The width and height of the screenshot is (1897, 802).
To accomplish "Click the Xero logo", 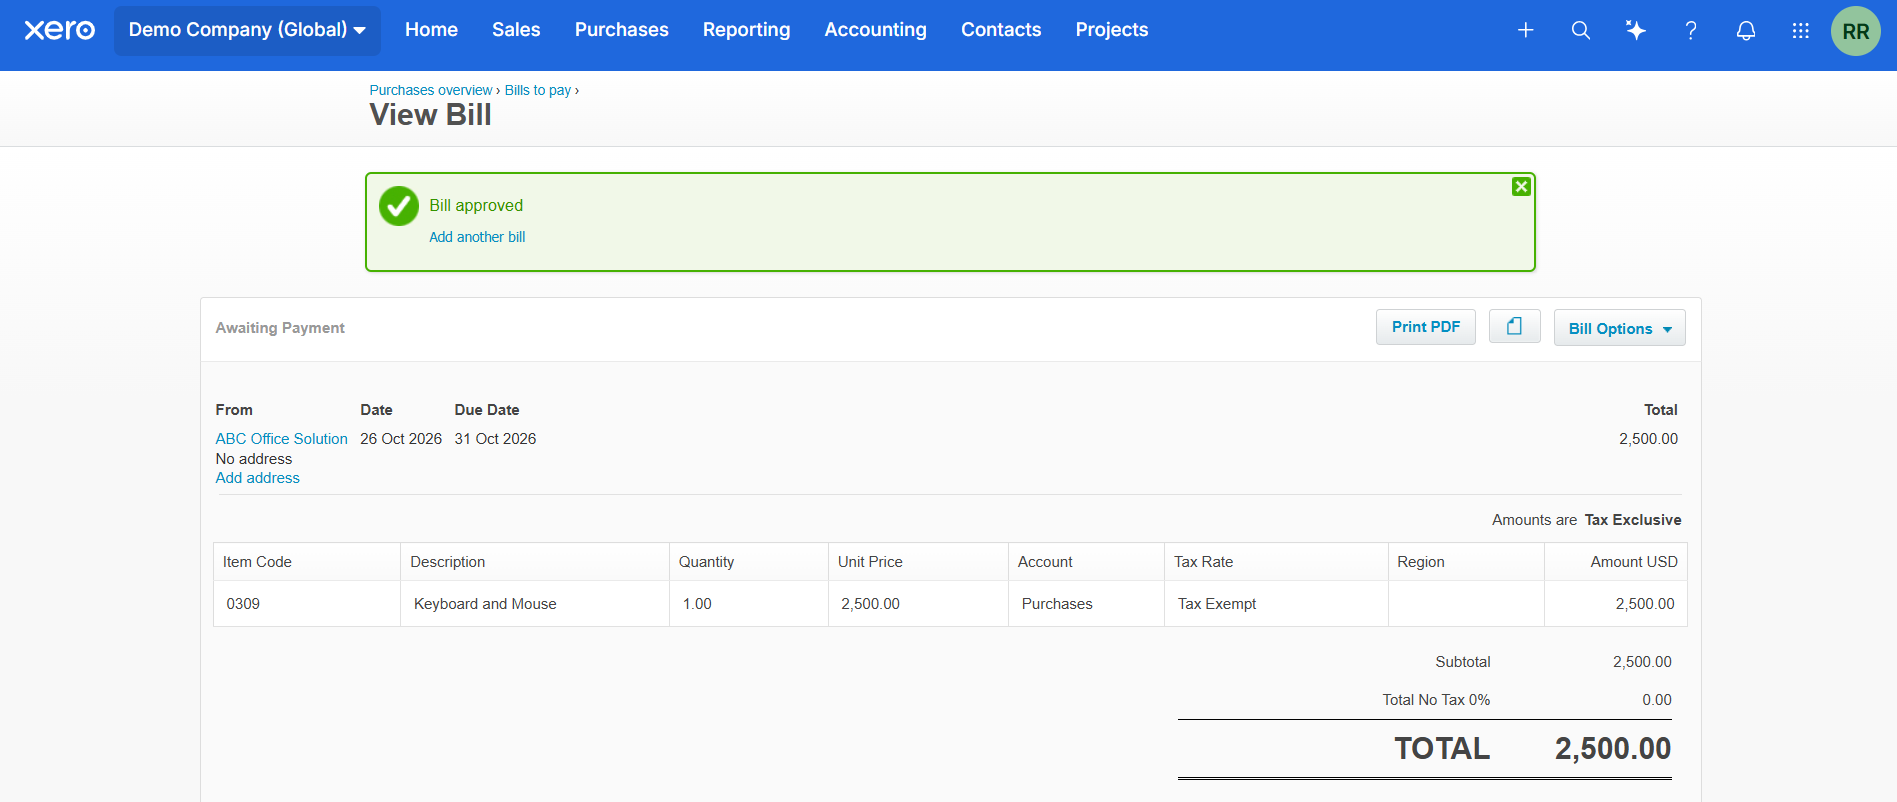I will (x=60, y=30).
